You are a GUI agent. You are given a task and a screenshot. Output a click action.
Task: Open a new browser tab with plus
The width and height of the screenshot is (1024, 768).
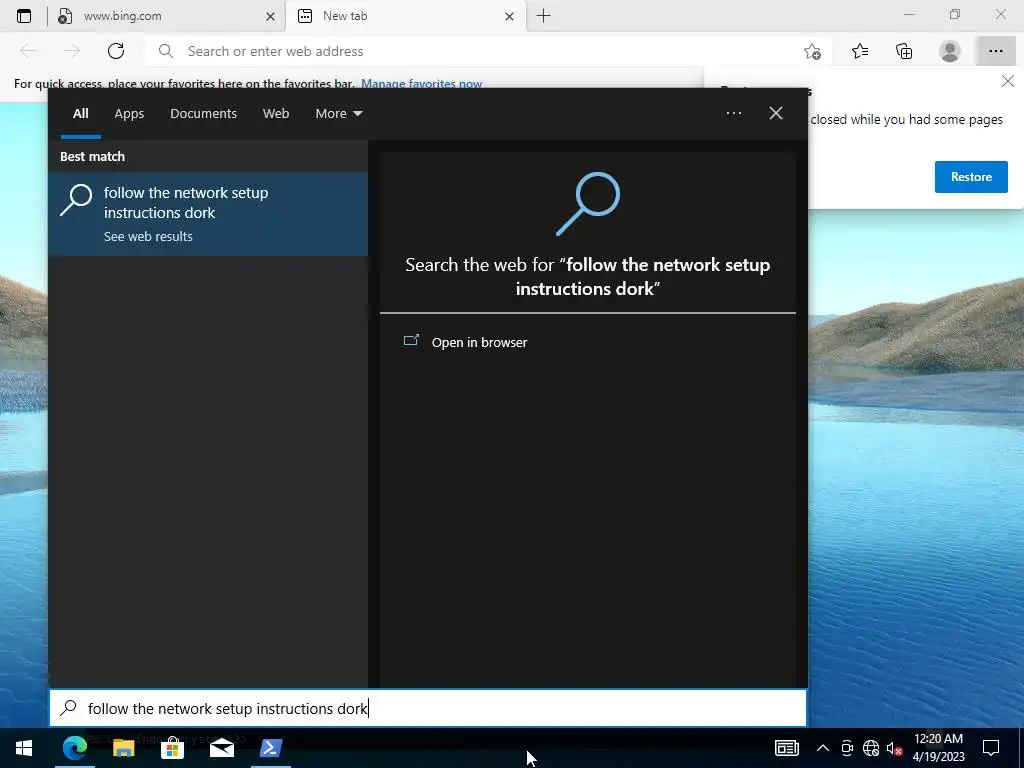(543, 16)
